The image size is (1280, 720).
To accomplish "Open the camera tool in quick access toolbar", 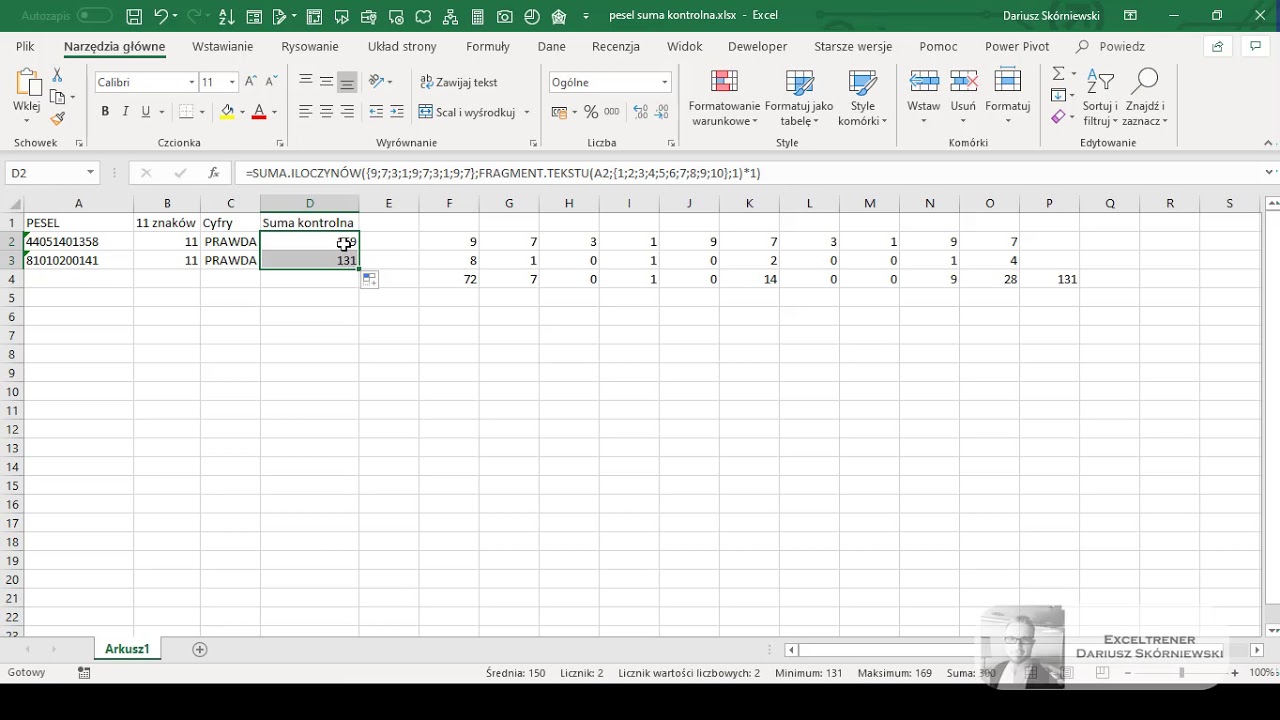I will click(504, 16).
